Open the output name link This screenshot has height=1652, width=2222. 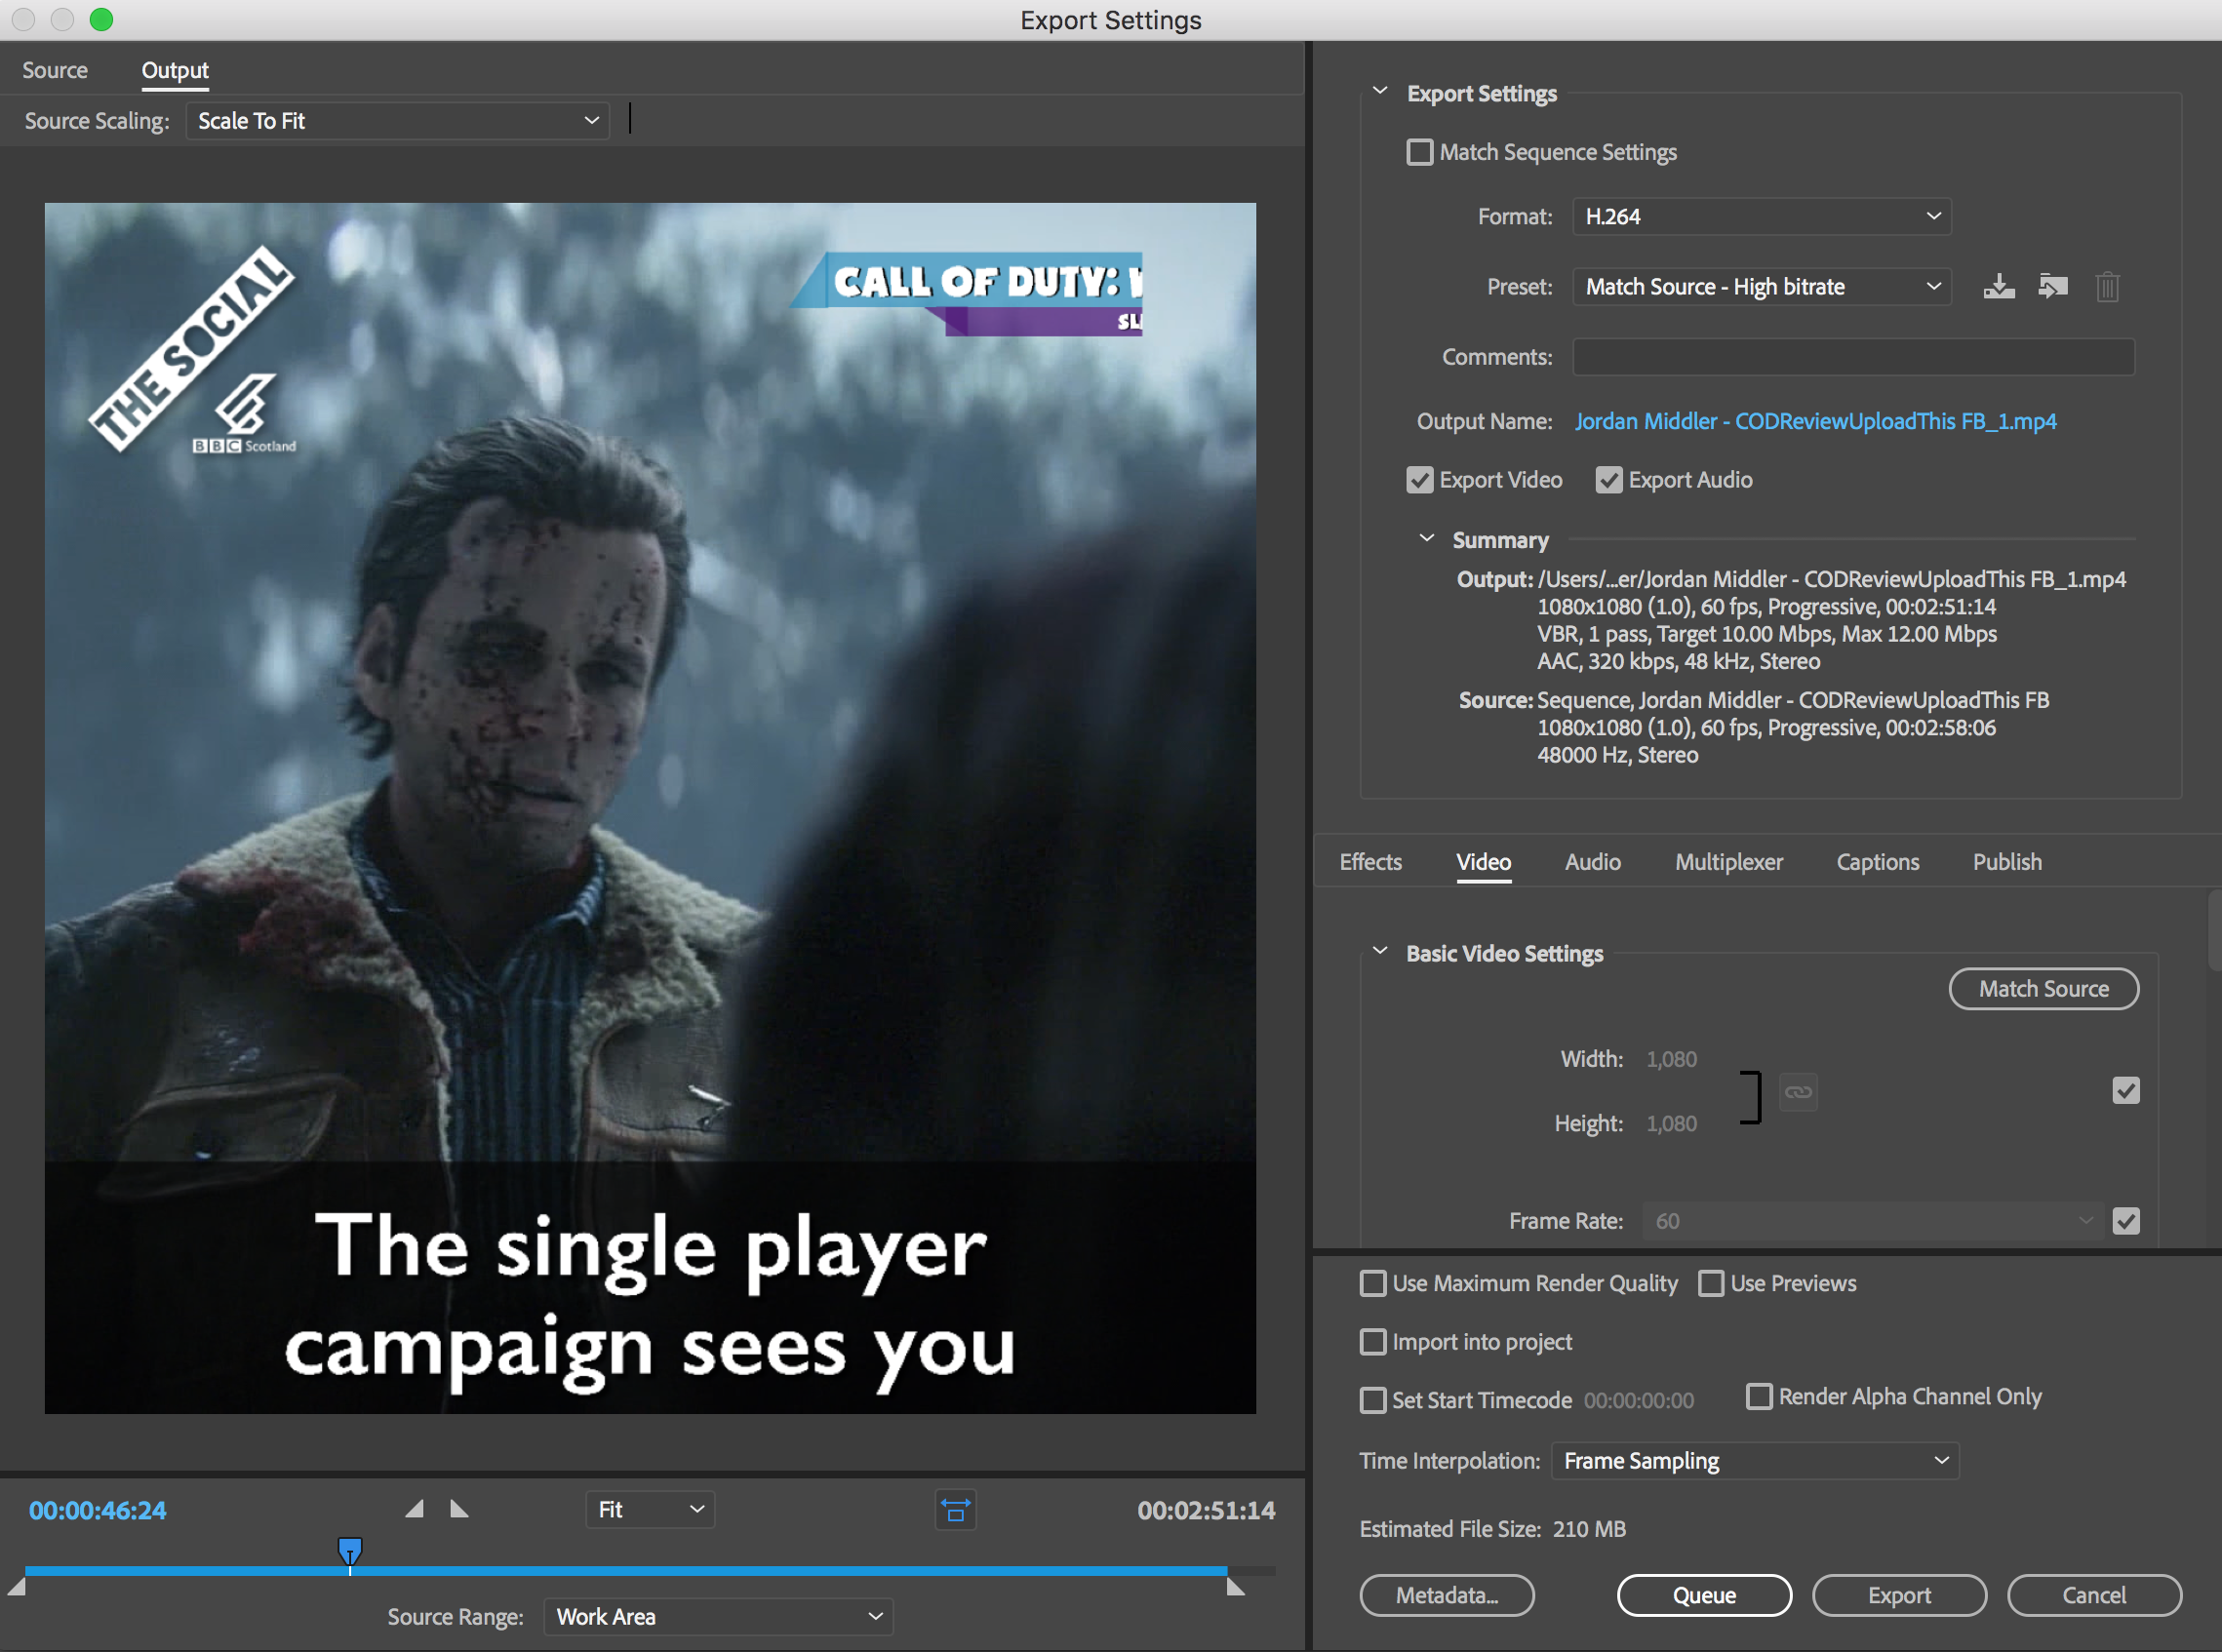(1815, 421)
